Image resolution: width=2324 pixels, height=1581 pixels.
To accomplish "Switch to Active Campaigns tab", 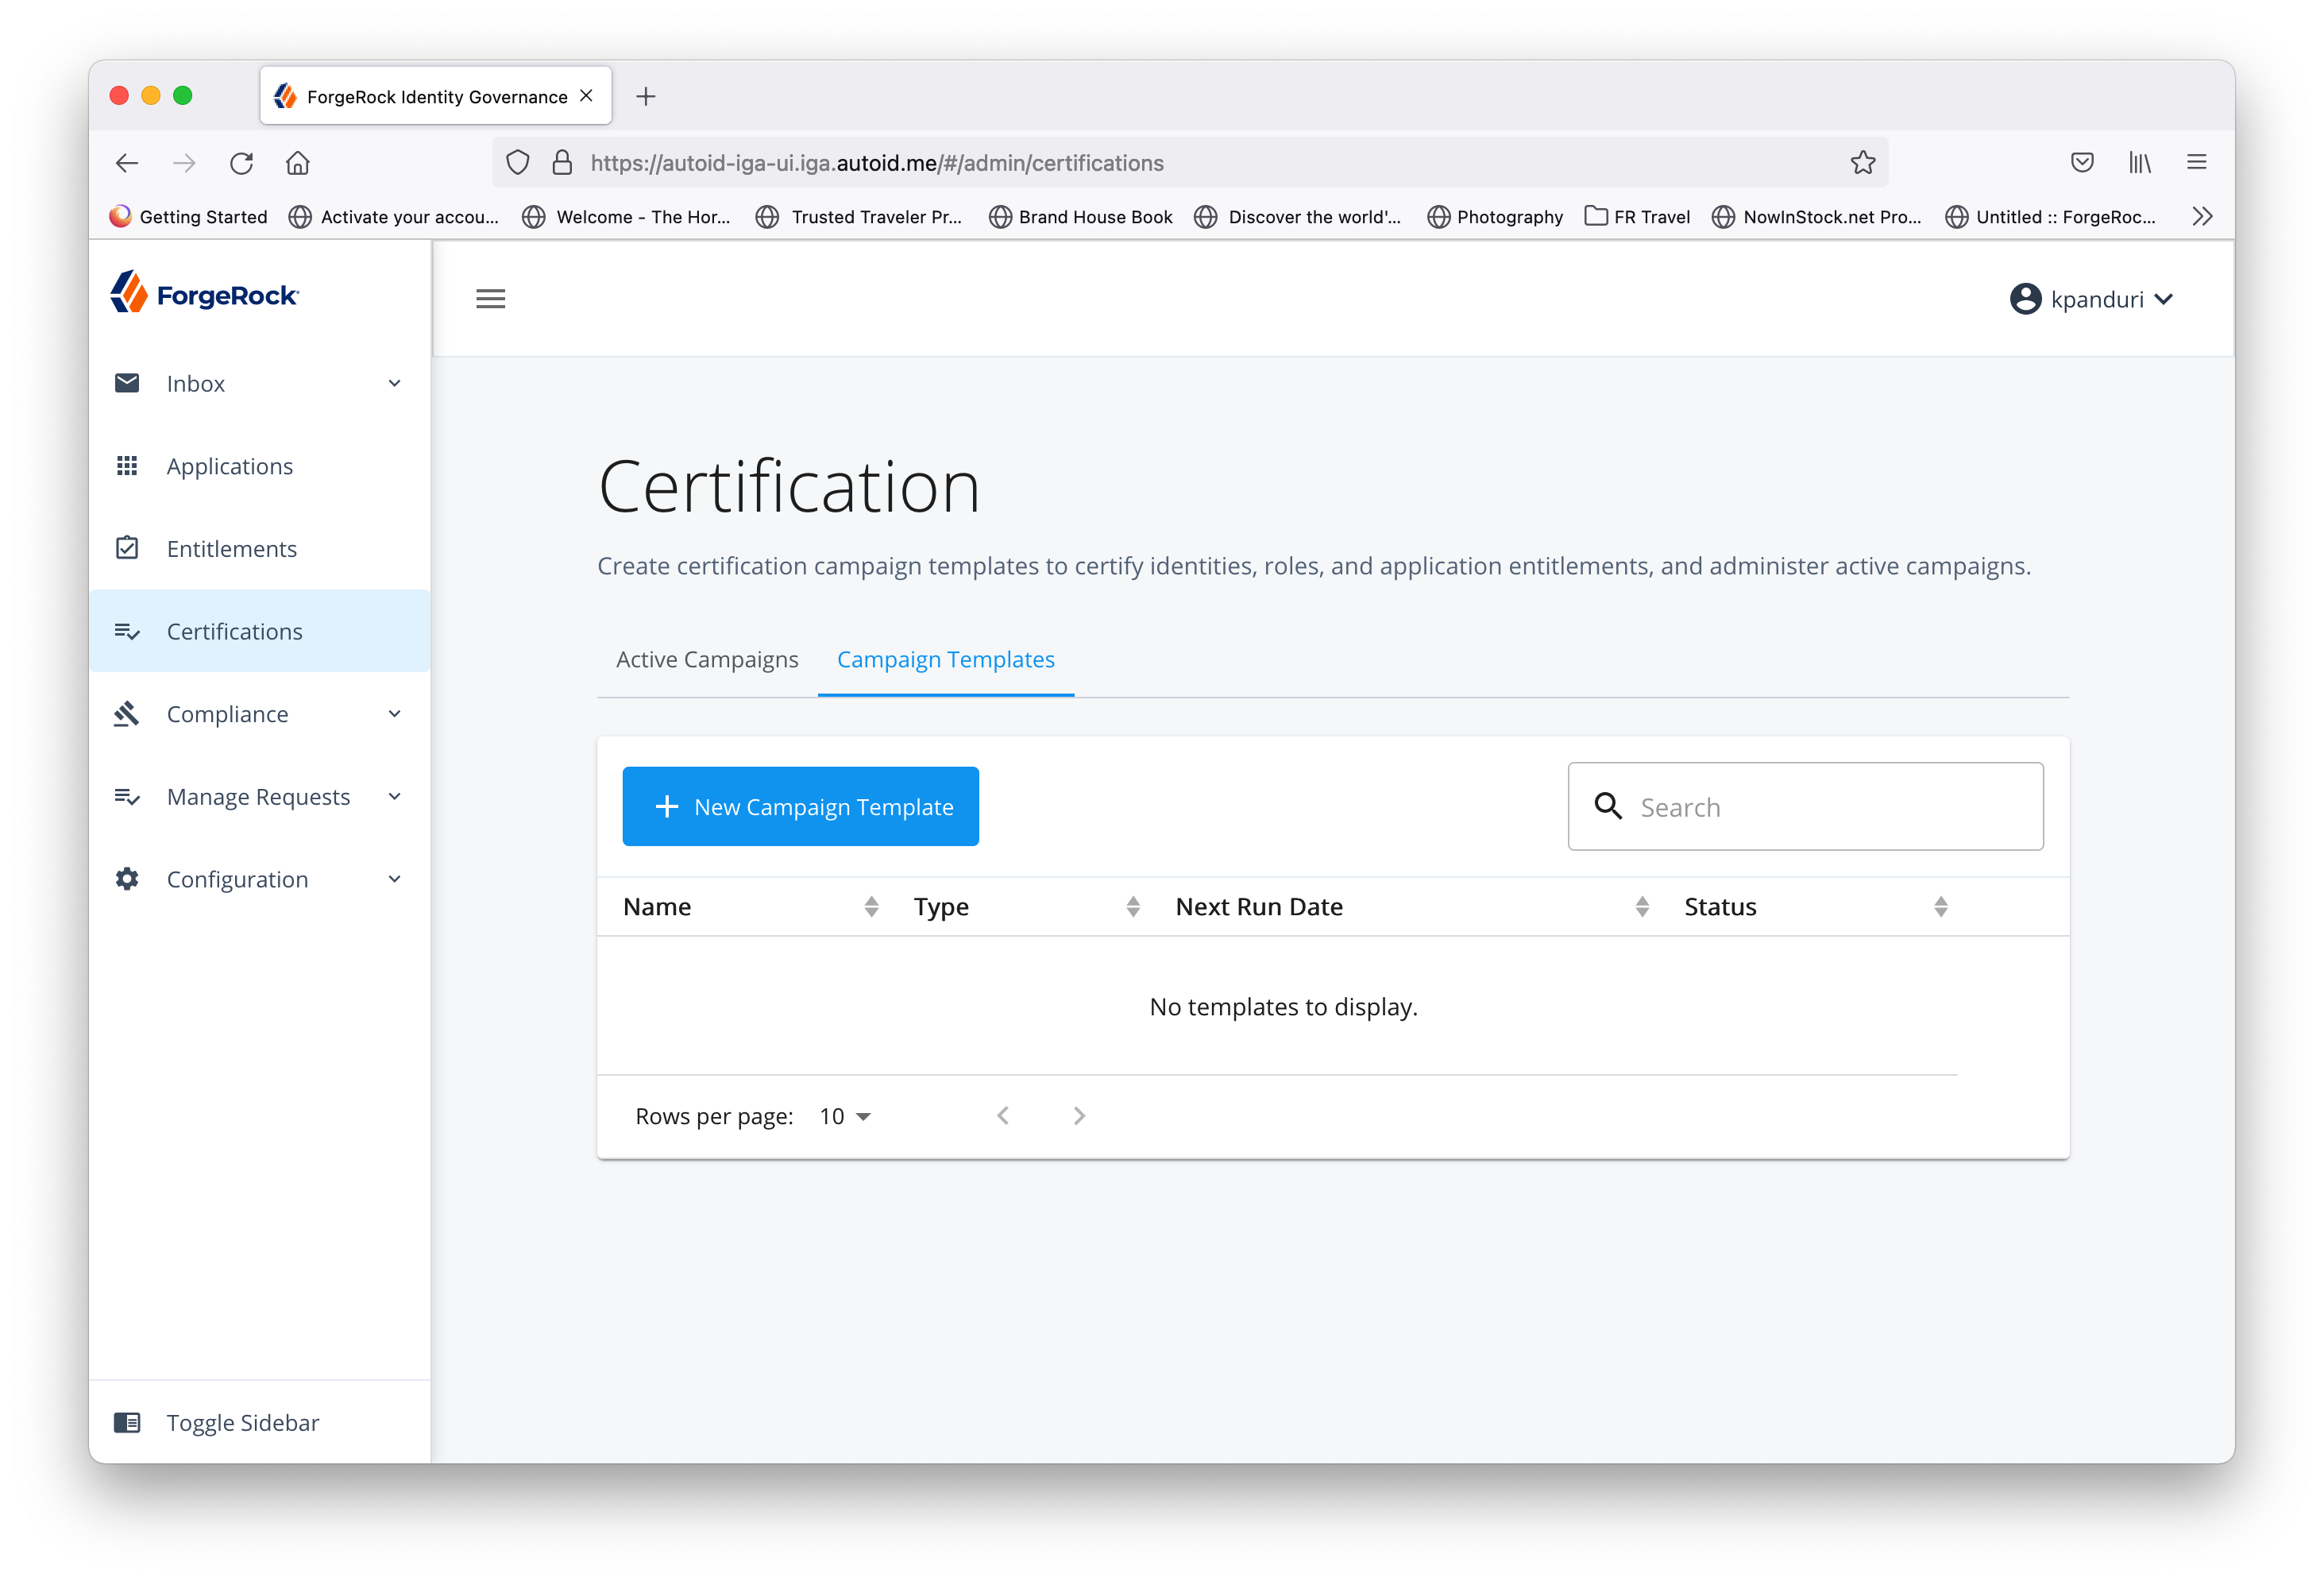I will (x=707, y=660).
